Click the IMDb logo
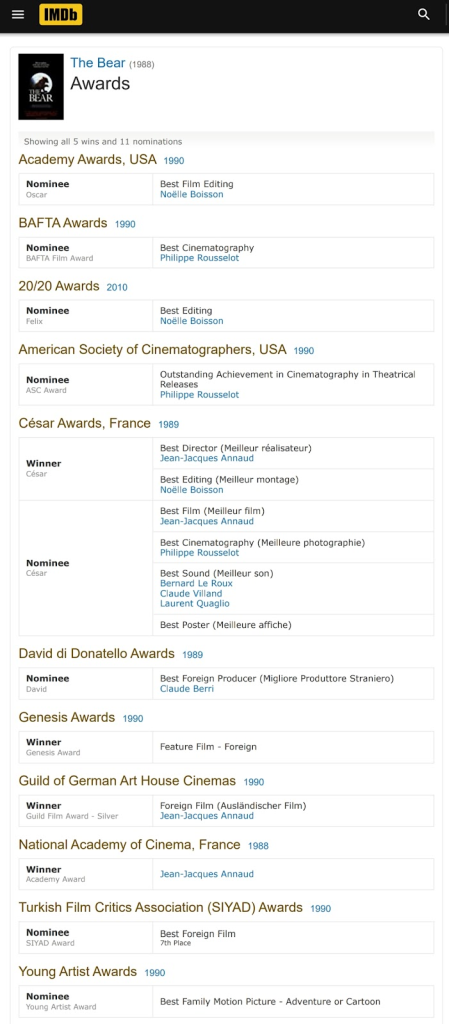 click(x=61, y=14)
